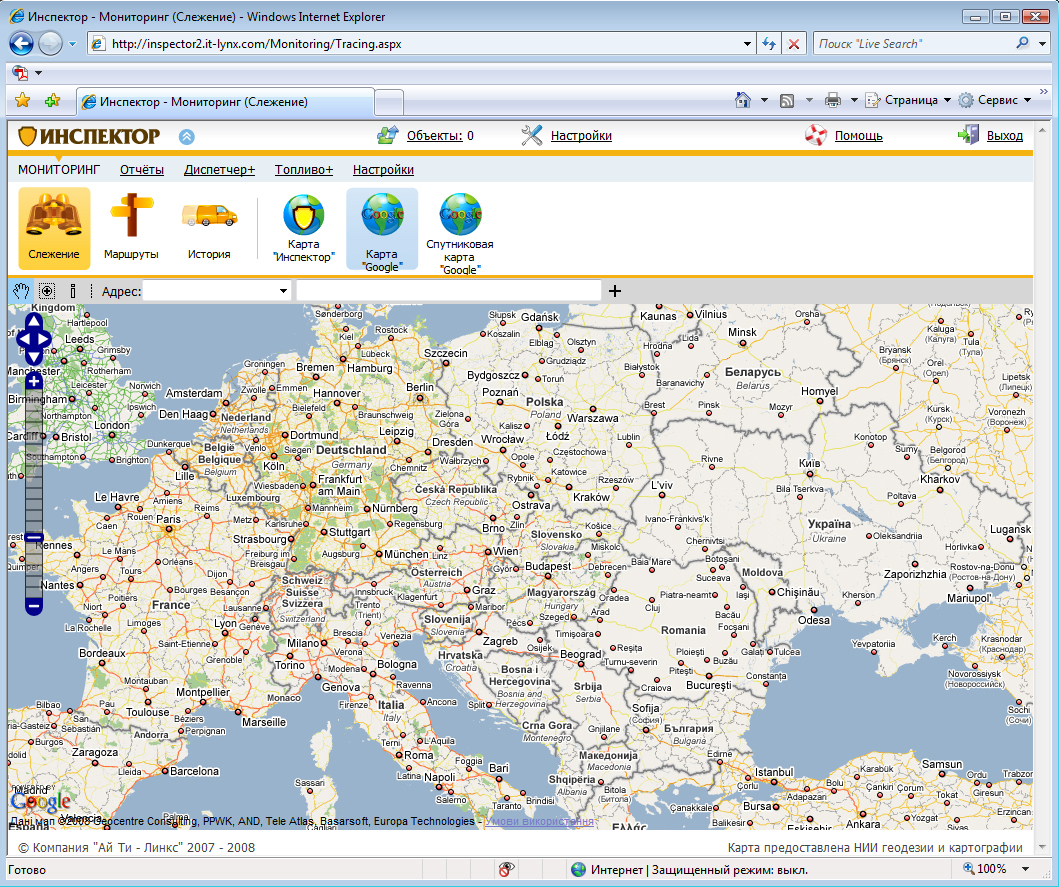Open the Адрес dropdown
The width and height of the screenshot is (1059, 887).
pyautogui.click(x=283, y=291)
